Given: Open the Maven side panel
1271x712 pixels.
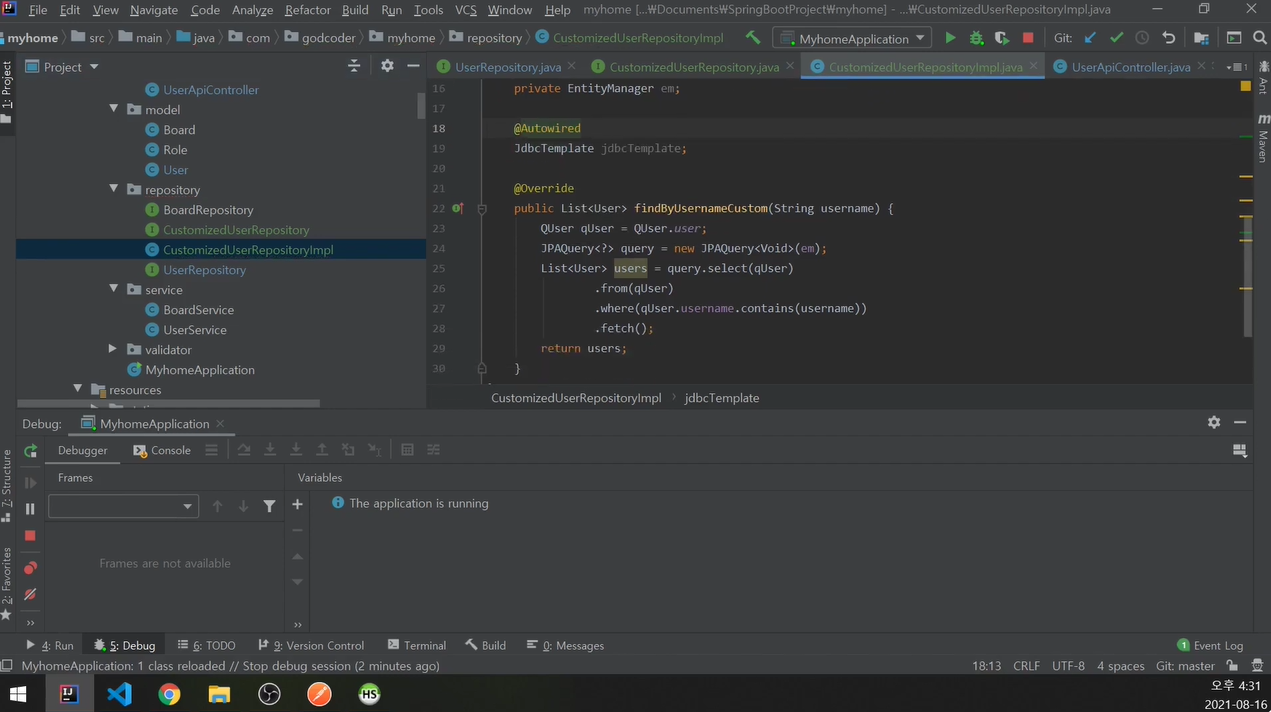Looking at the screenshot, I should coord(1263,139).
